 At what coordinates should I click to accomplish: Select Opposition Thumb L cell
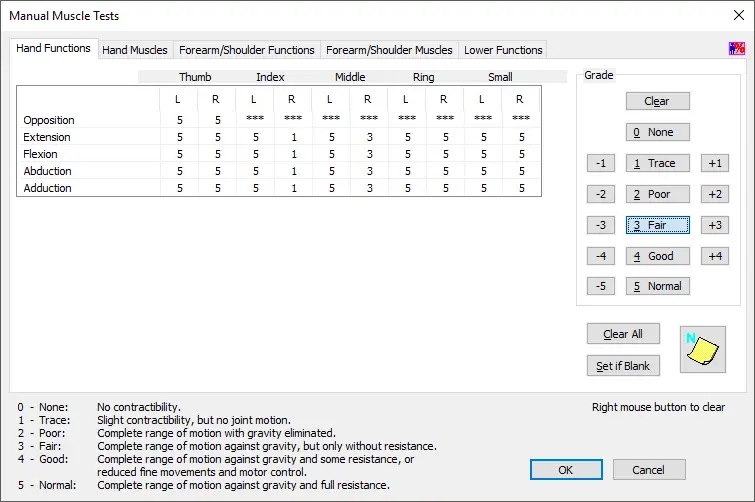[180, 120]
